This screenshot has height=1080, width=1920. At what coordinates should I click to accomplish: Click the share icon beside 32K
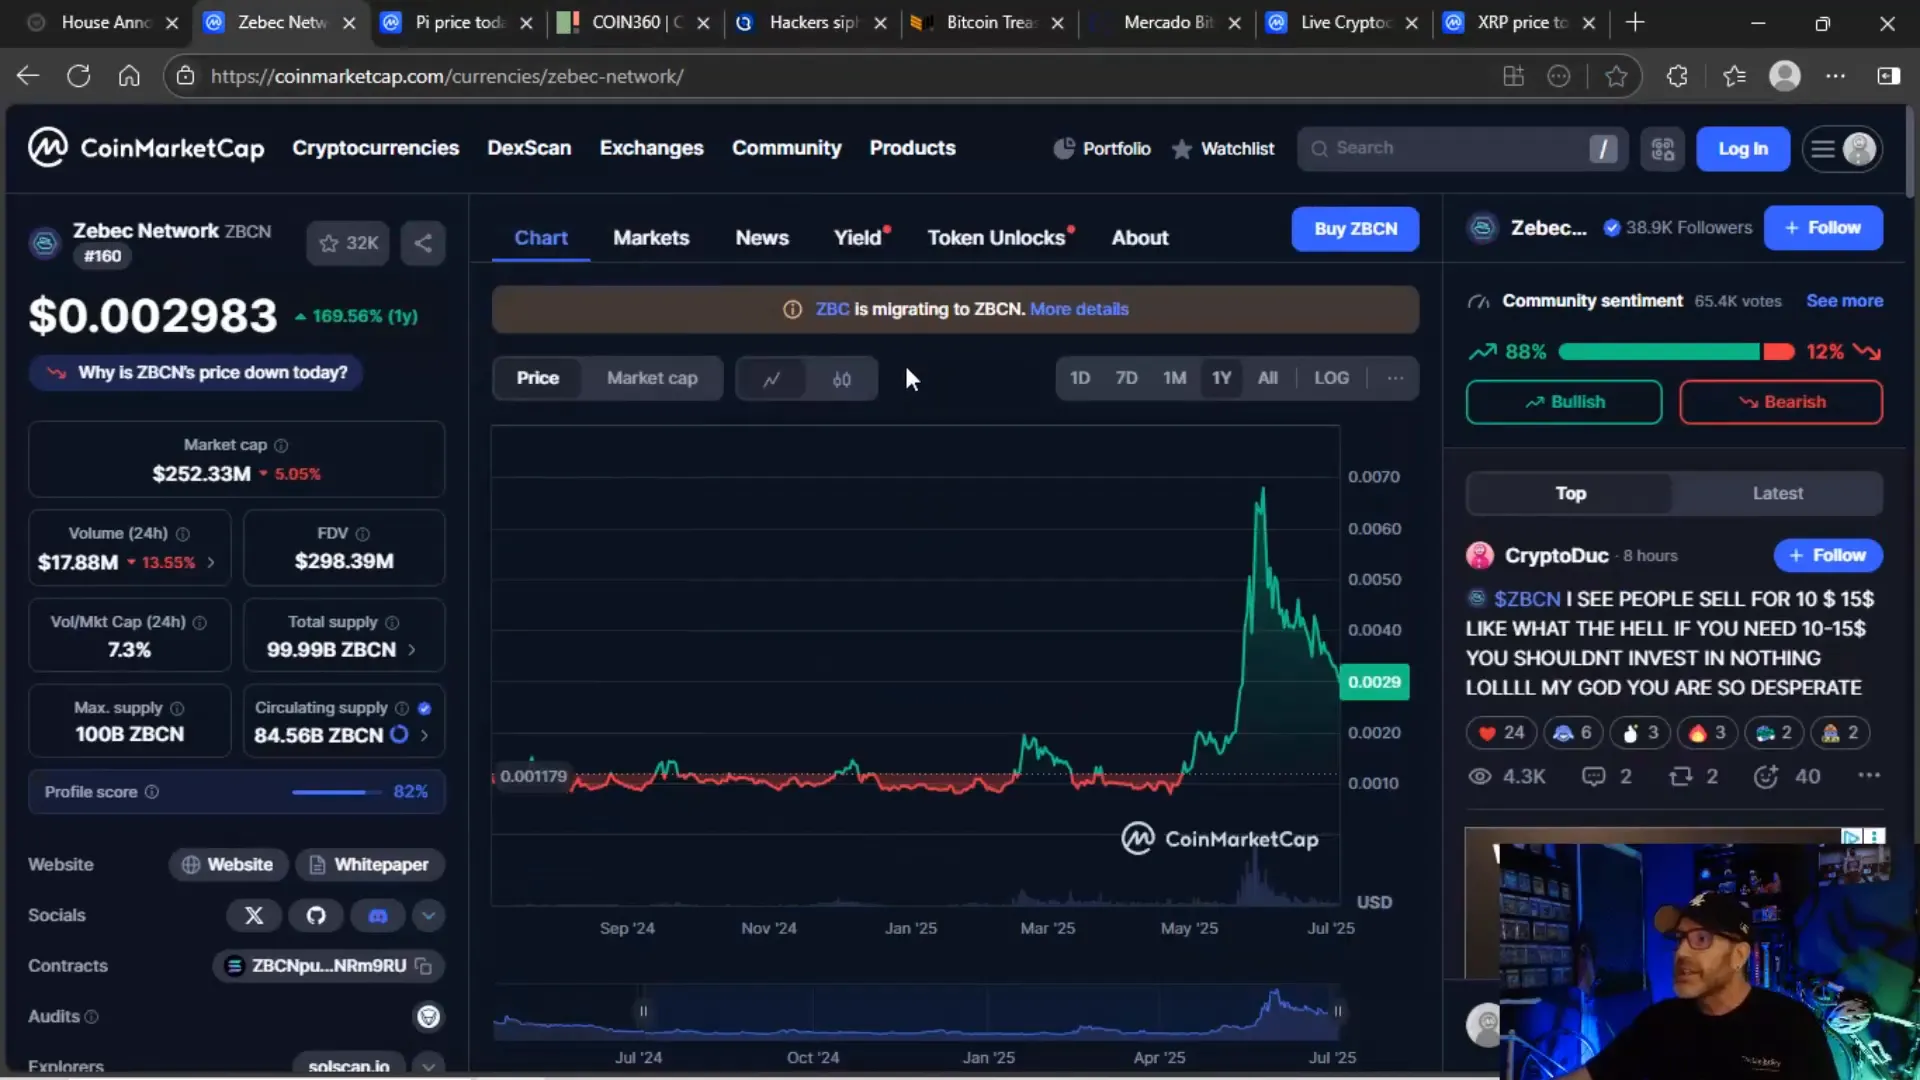pyautogui.click(x=423, y=243)
